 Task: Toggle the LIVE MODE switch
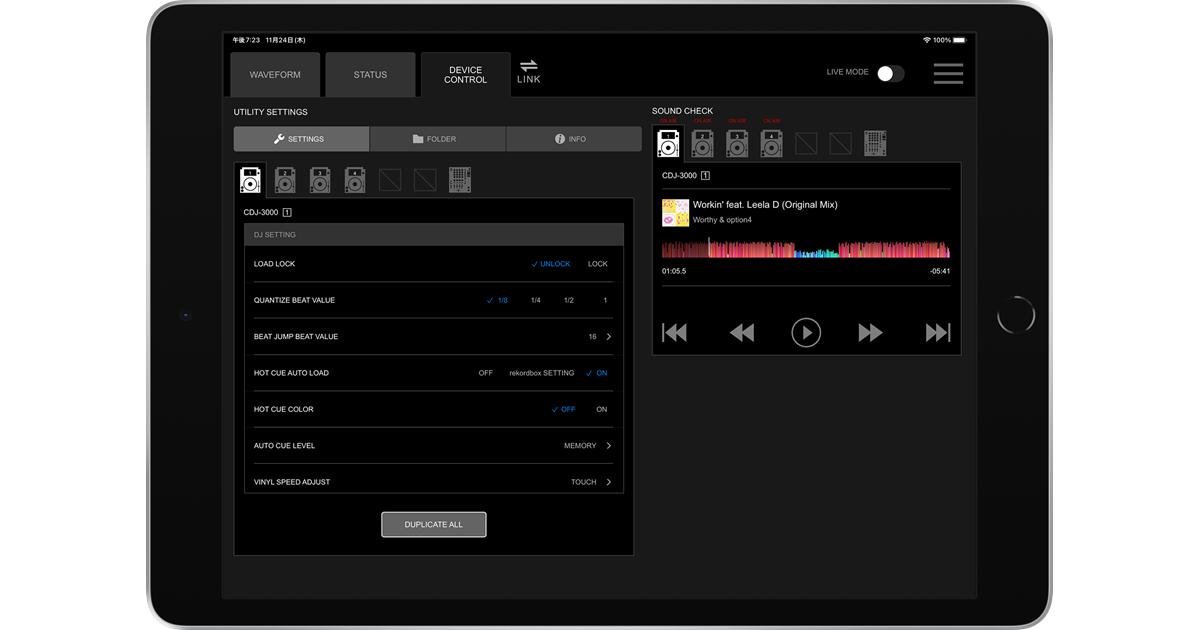(890, 73)
